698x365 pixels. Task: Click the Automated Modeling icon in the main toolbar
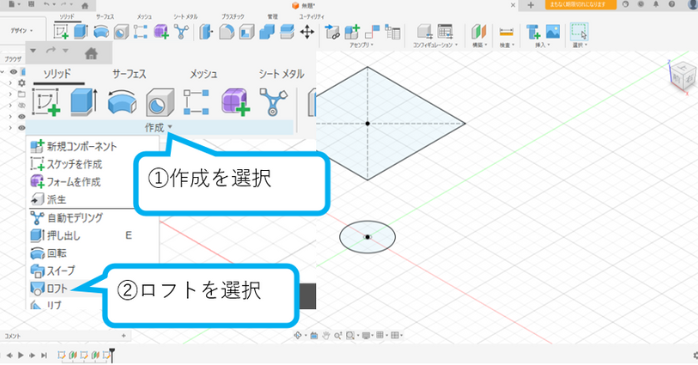tap(181, 32)
